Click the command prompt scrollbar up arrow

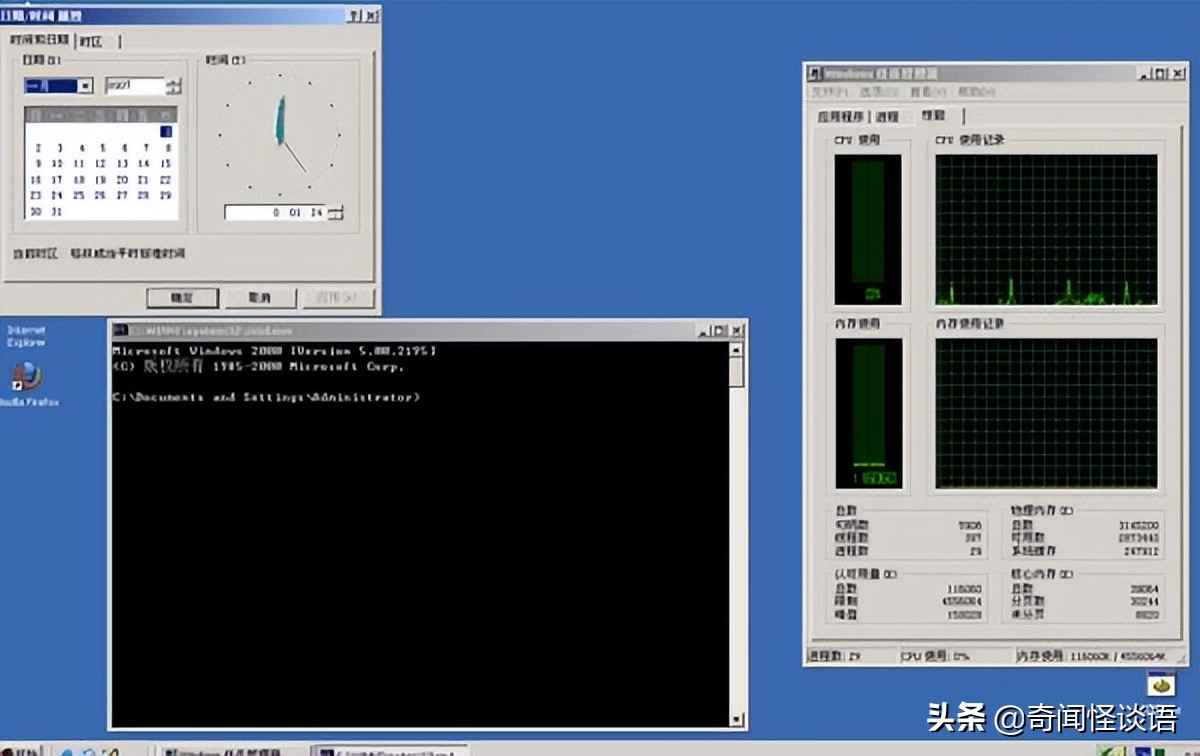pyautogui.click(x=737, y=350)
